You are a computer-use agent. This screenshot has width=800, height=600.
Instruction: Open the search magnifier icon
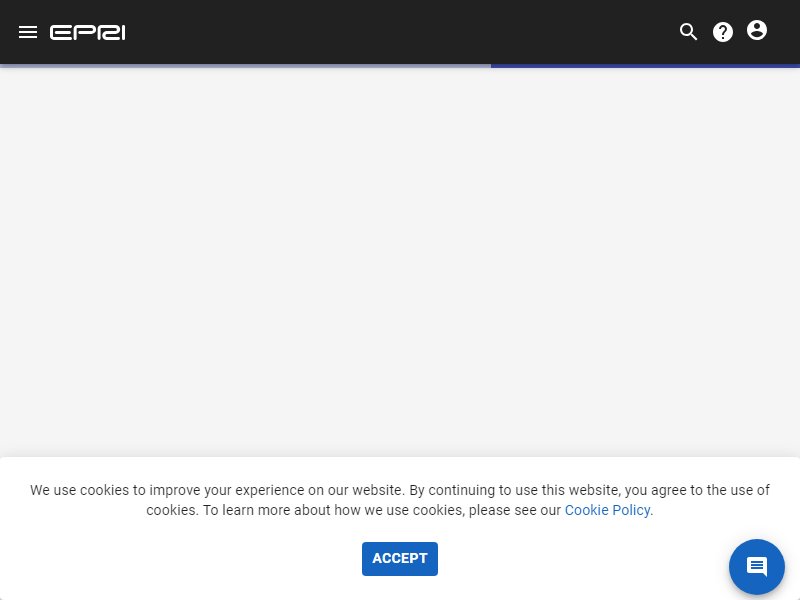pyautogui.click(x=688, y=32)
